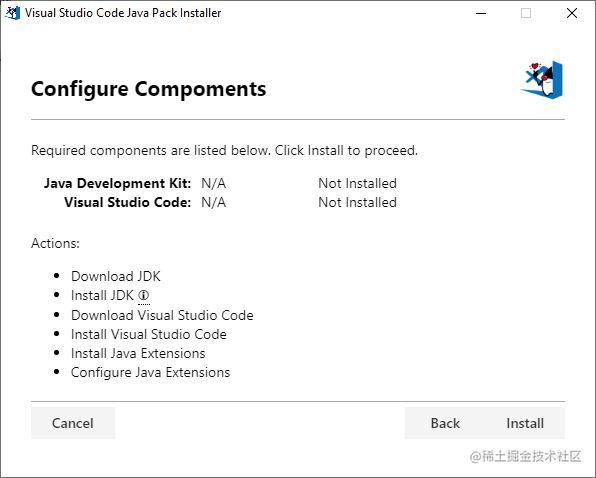The height and width of the screenshot is (478, 596).
Task: Select 'Install Visual Studio Code' action
Action: point(149,334)
